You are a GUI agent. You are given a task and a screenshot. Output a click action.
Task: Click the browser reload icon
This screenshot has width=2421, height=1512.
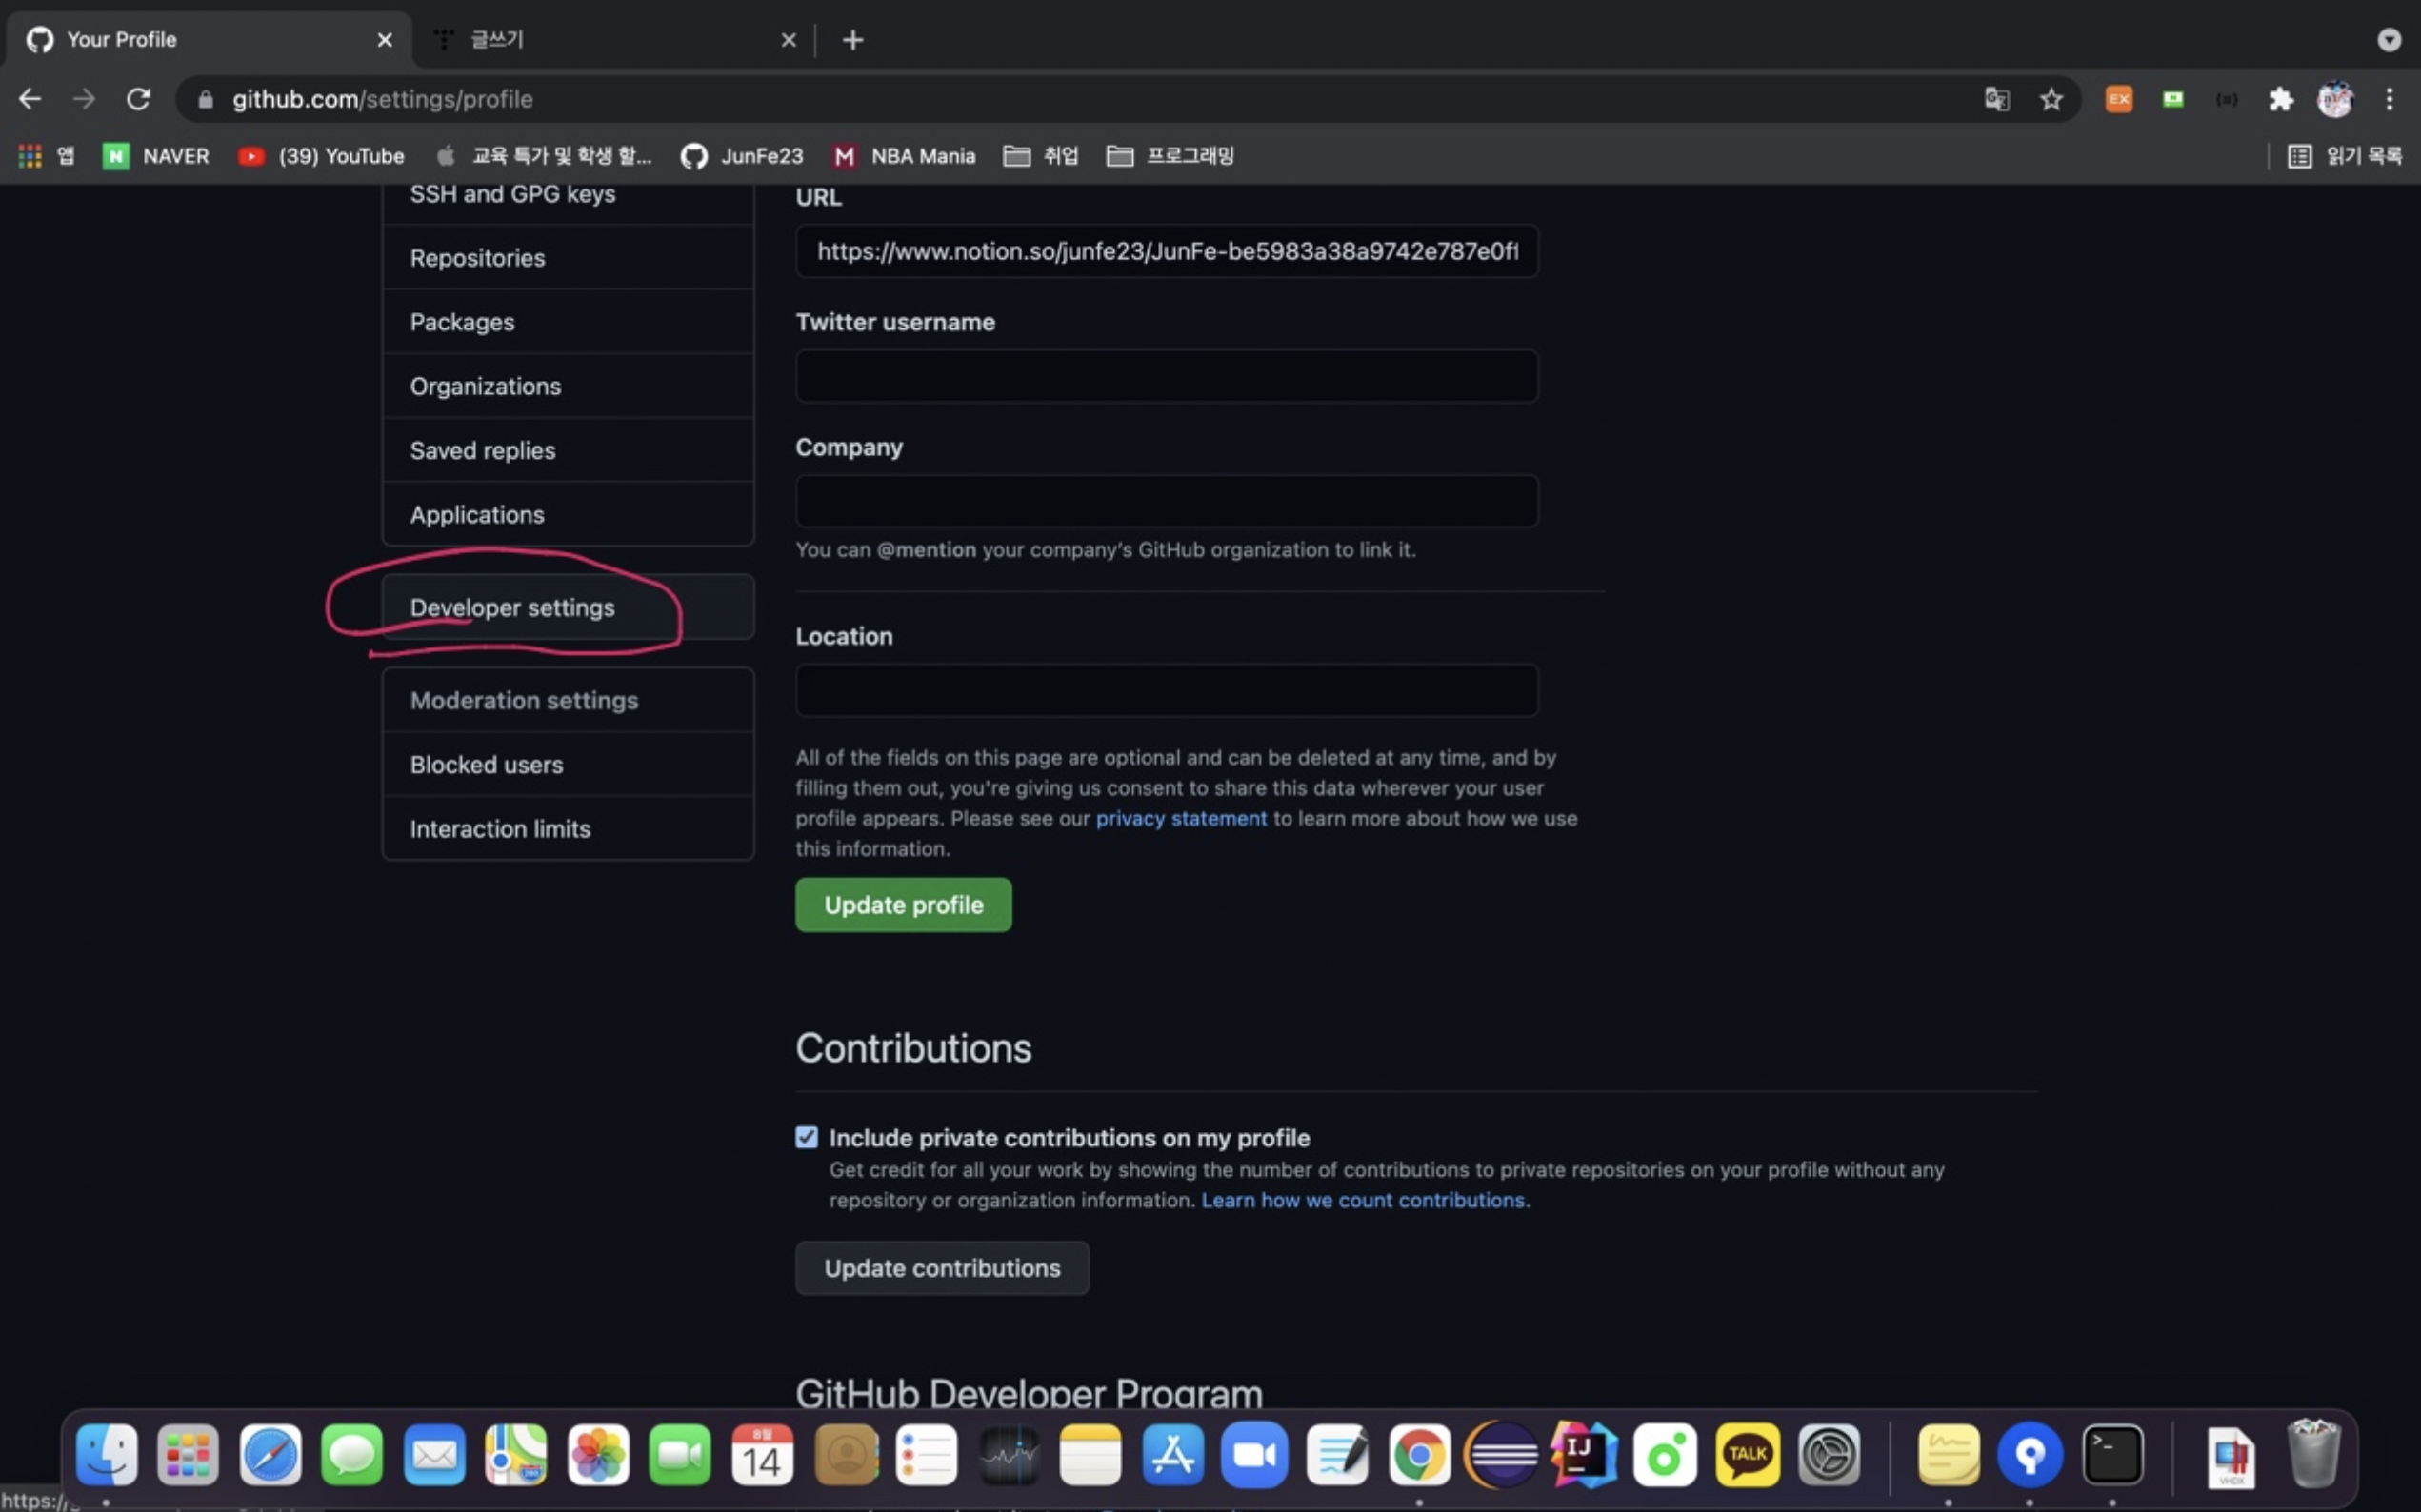point(138,99)
